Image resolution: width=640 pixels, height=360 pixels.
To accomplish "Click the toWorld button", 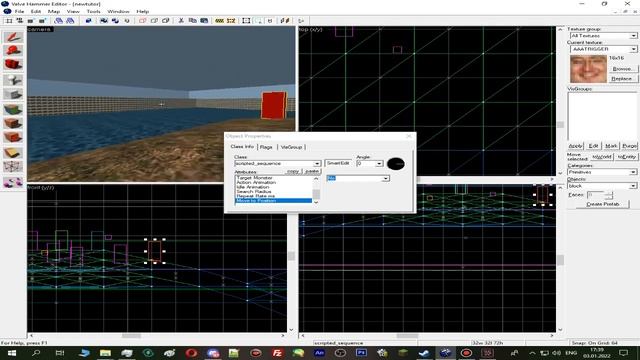I will [602, 157].
